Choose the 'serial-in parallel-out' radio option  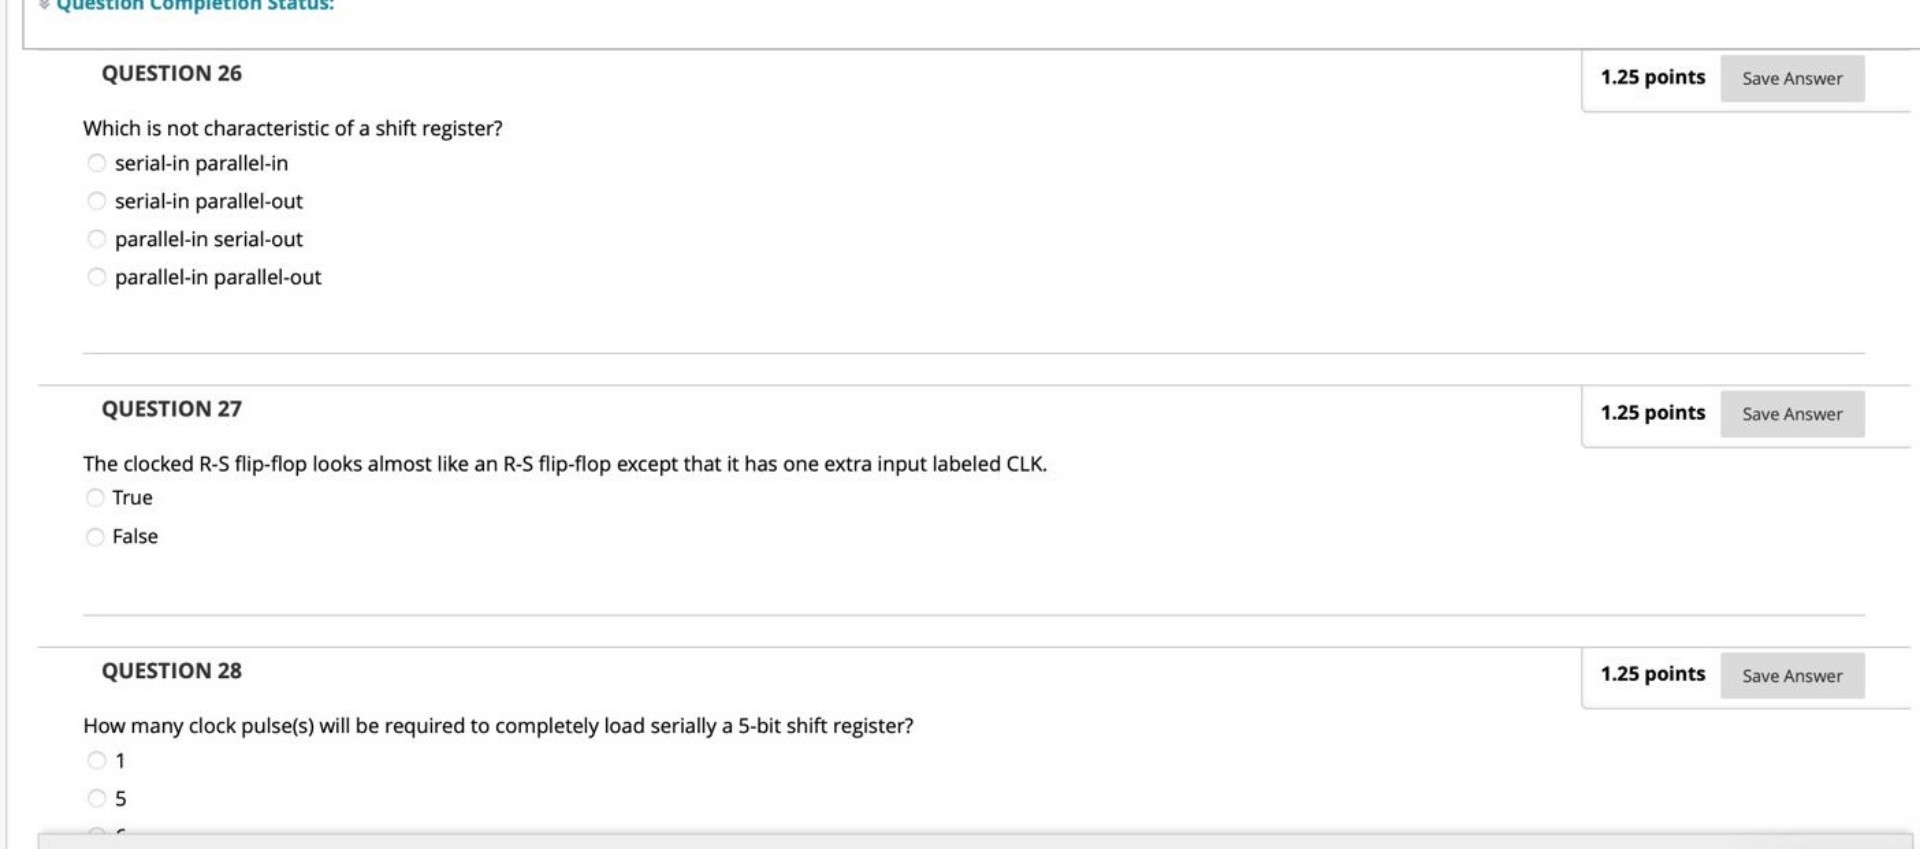point(97,201)
